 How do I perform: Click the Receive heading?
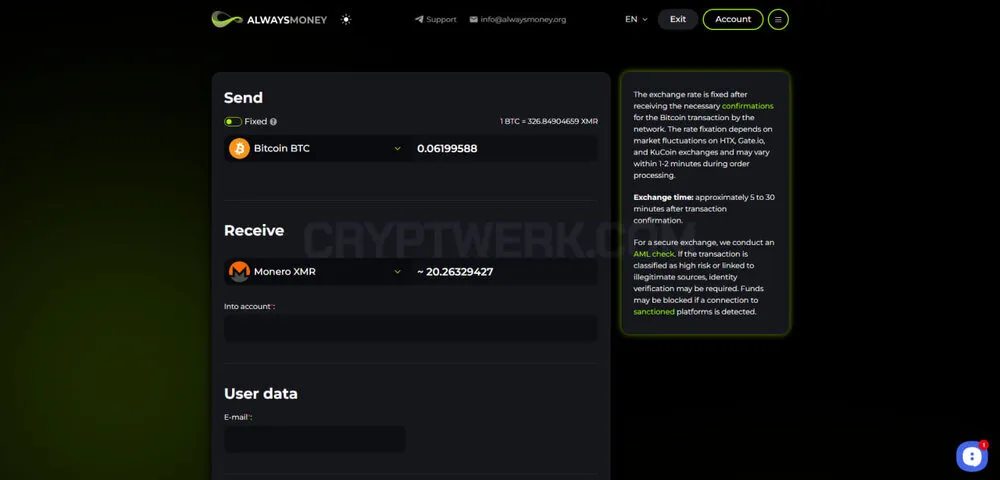(x=254, y=230)
